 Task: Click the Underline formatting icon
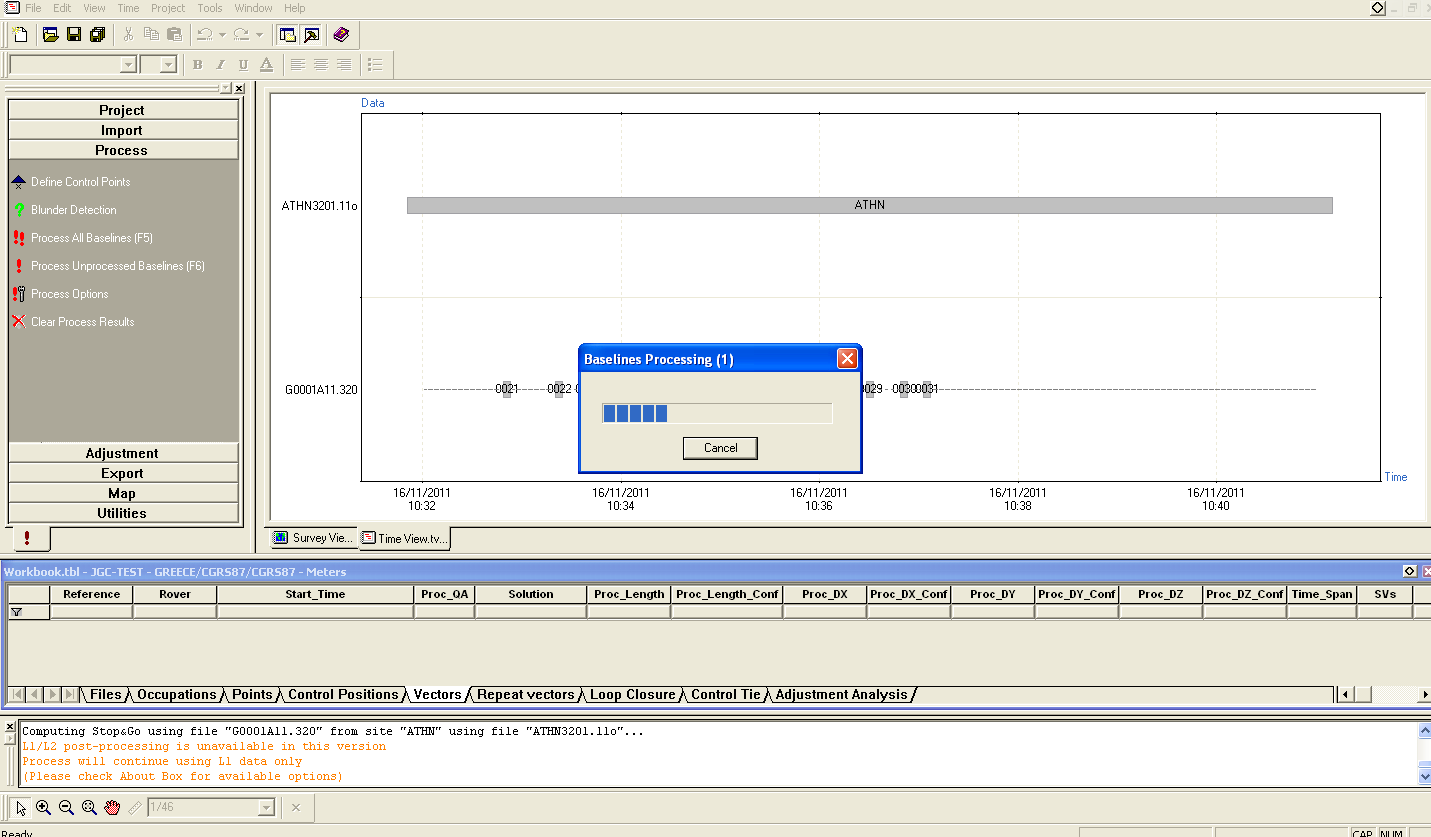click(x=243, y=65)
